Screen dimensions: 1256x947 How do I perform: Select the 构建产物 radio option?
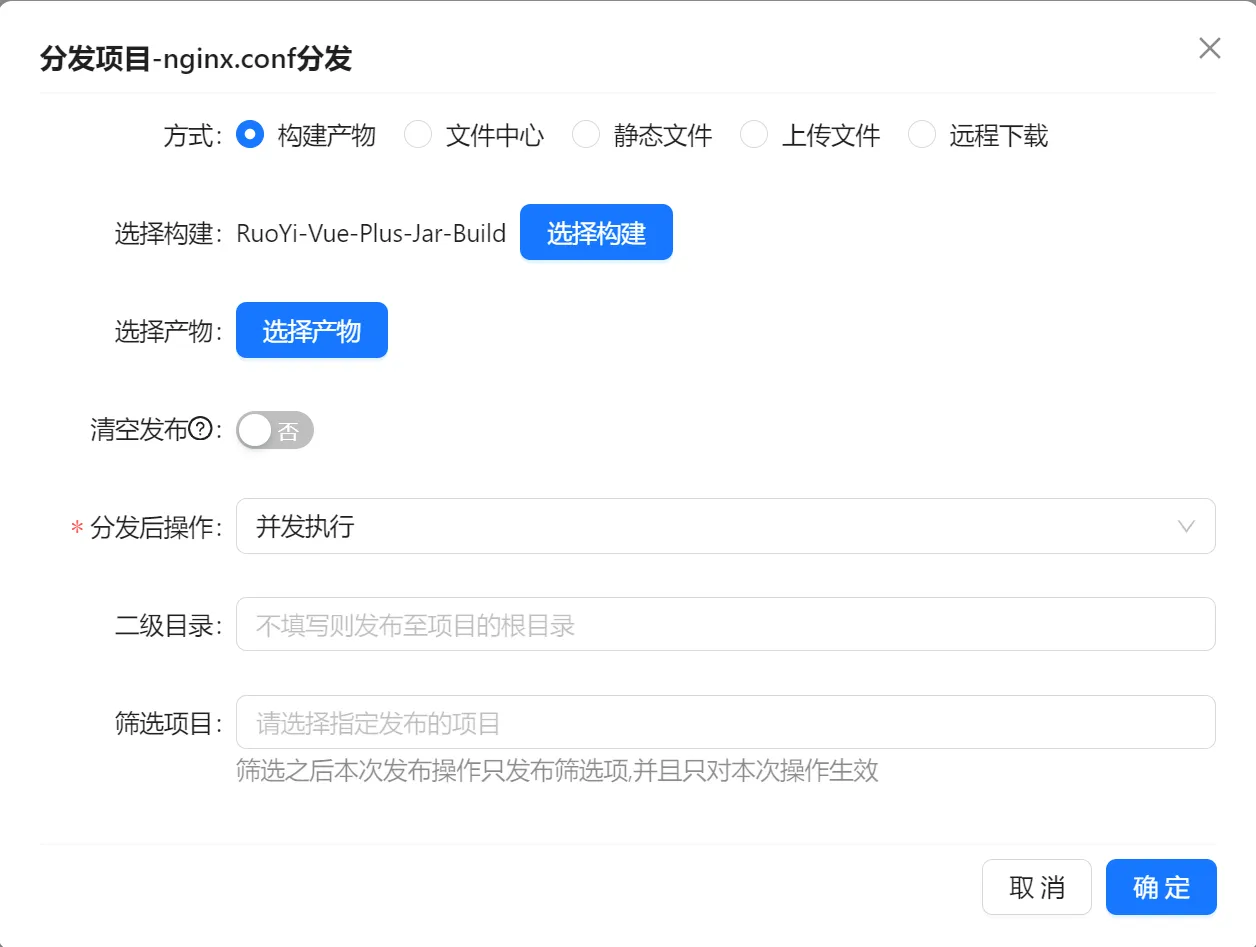tap(250, 135)
